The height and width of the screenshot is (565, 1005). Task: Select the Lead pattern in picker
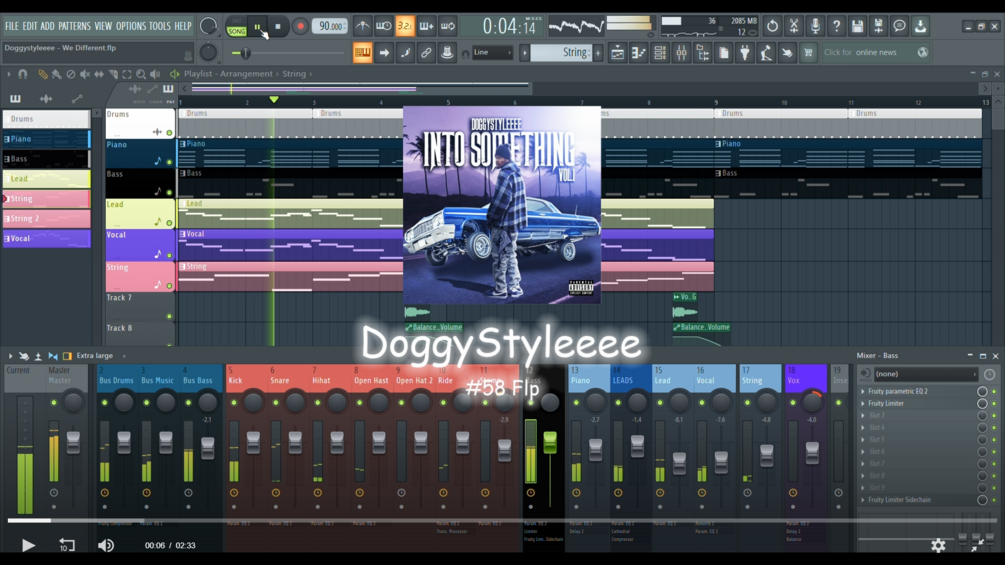pyautogui.click(x=46, y=179)
